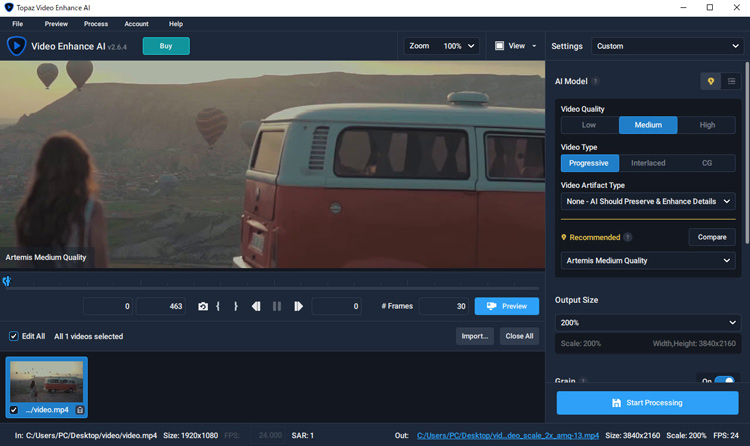Click the video timeline scrub bar

point(273,288)
